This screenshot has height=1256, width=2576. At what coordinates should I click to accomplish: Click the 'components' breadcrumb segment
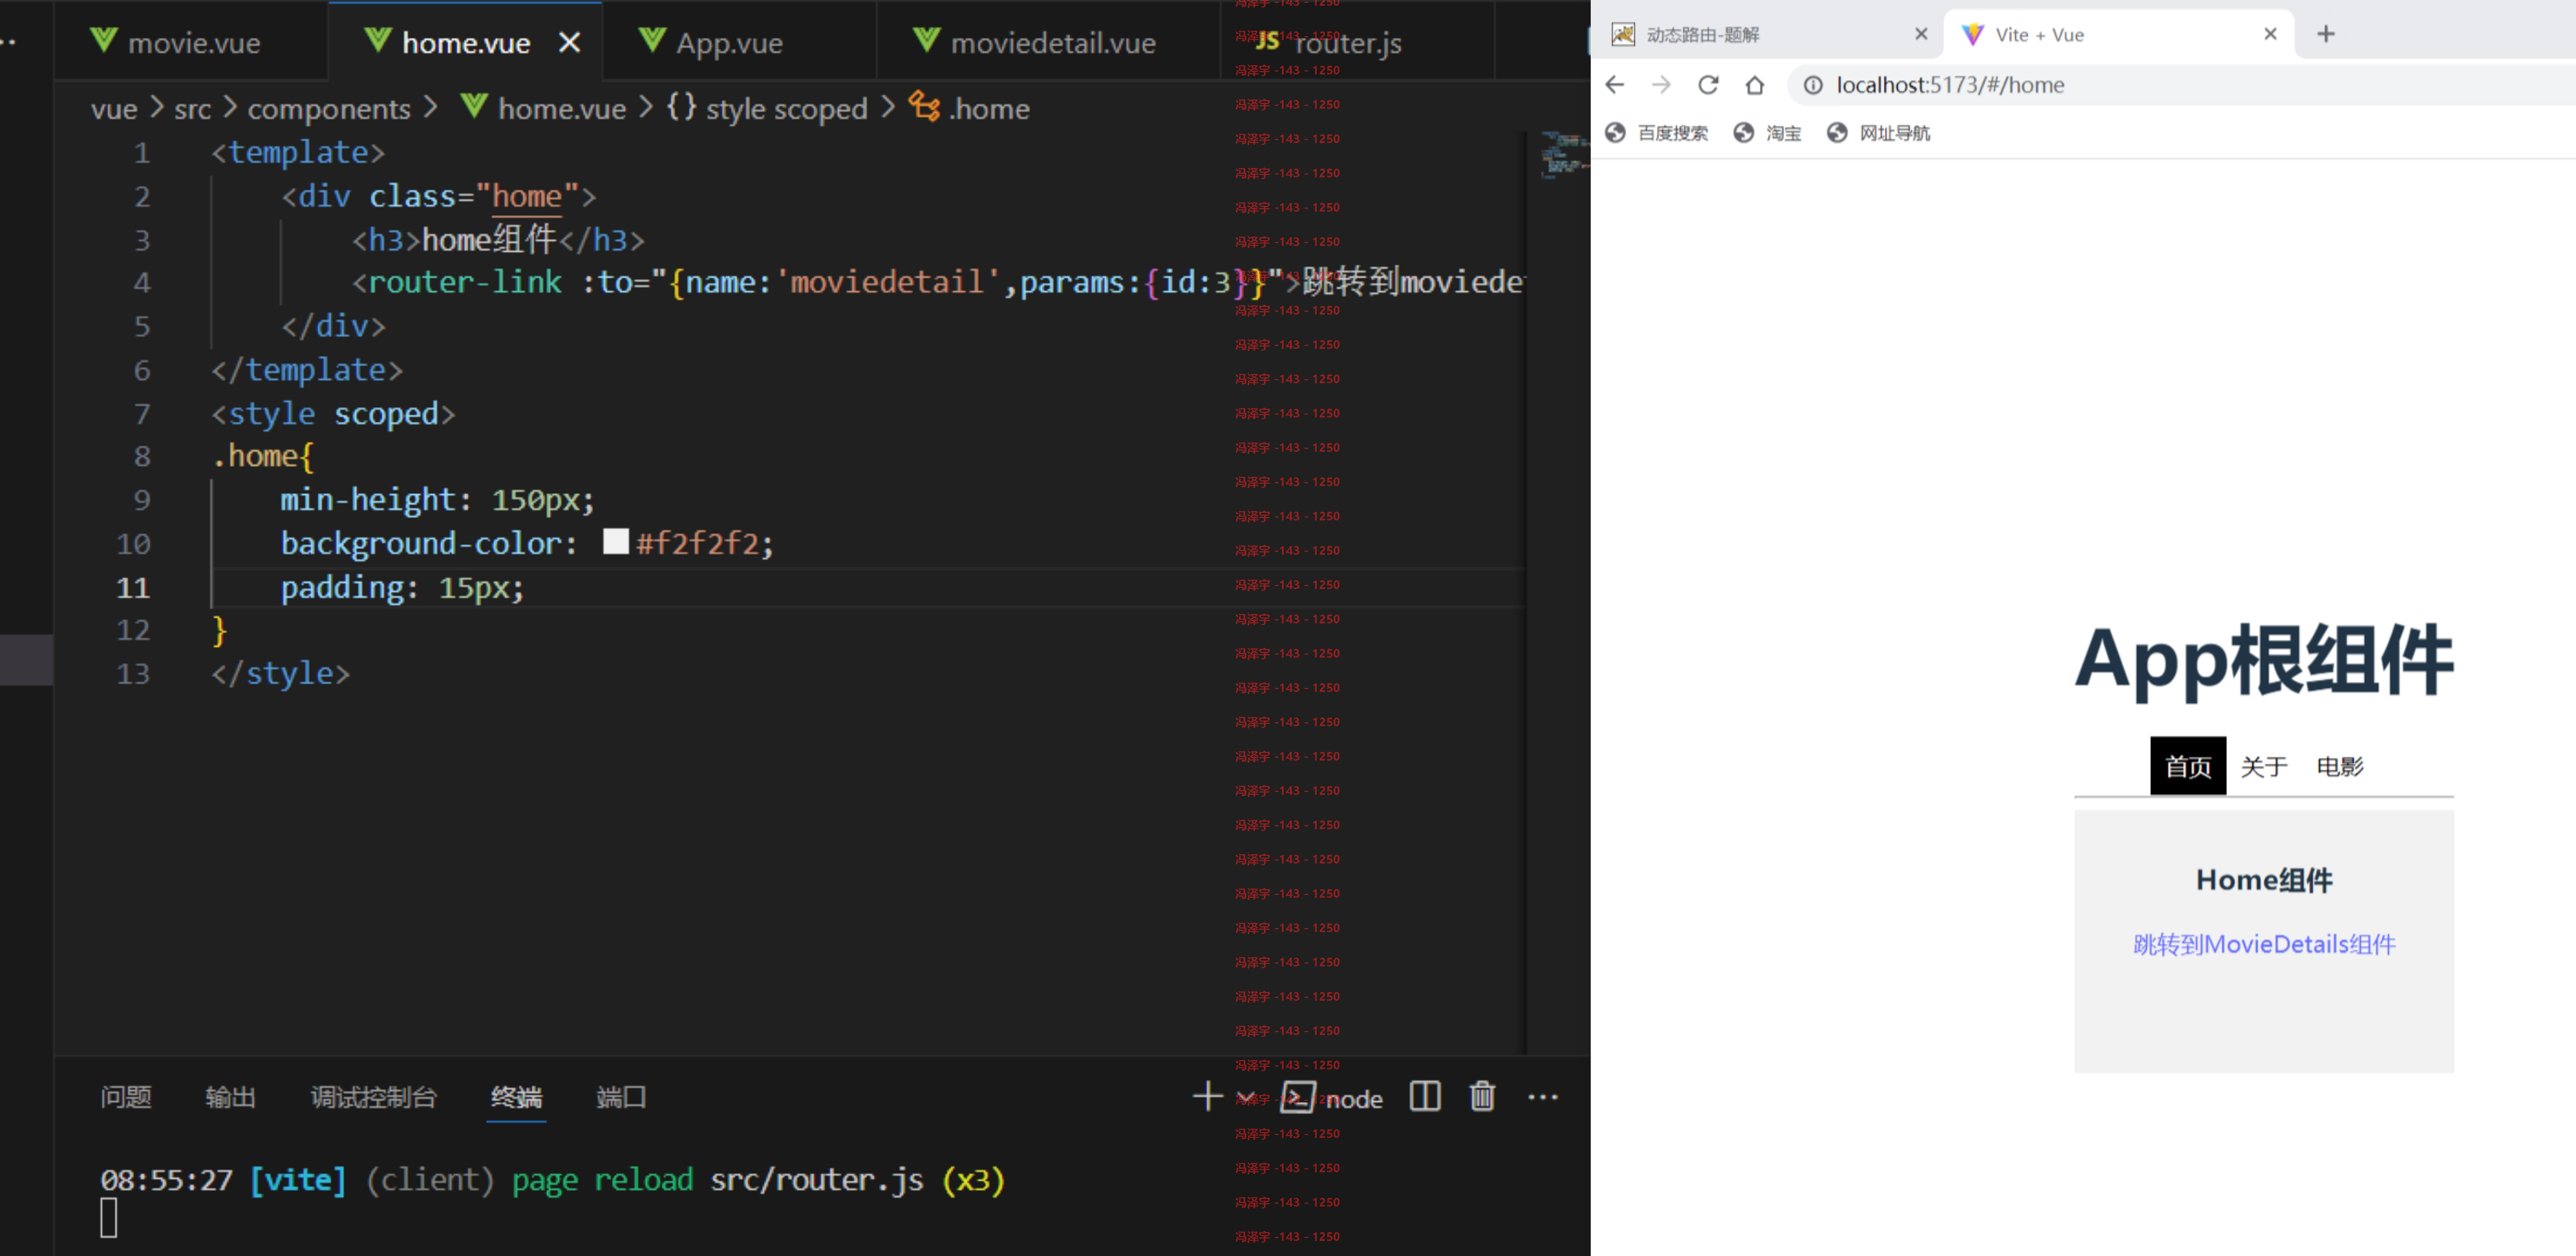329,109
